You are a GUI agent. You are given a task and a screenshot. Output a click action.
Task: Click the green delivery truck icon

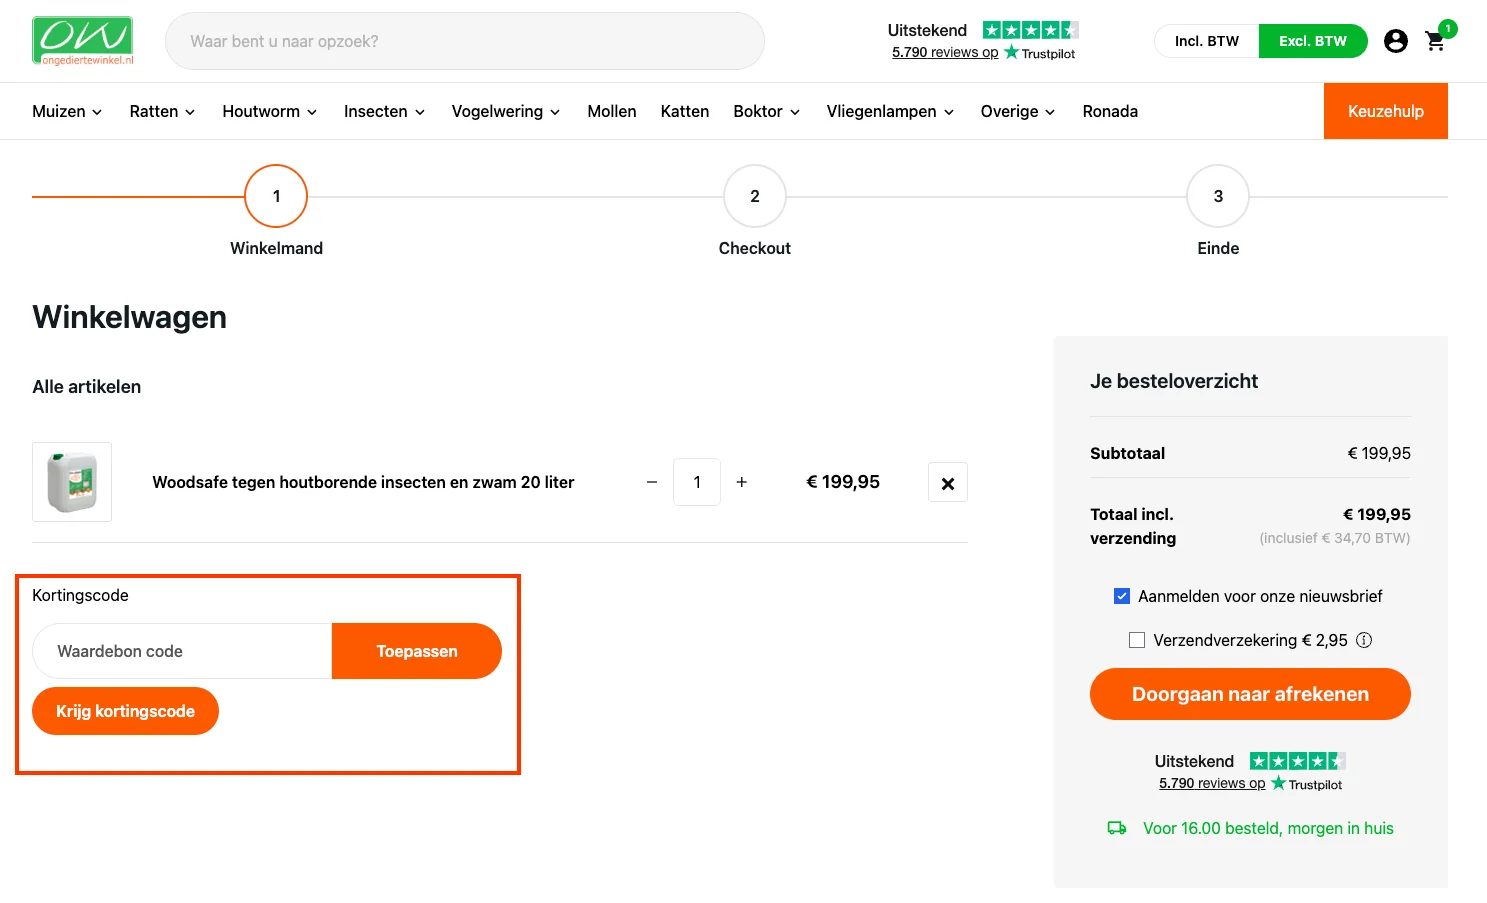1116,828
